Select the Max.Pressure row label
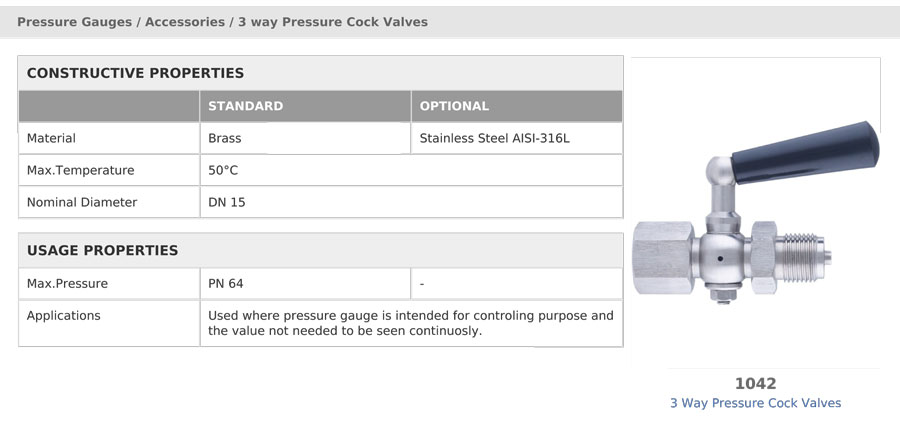This screenshot has width=900, height=436. tap(67, 283)
